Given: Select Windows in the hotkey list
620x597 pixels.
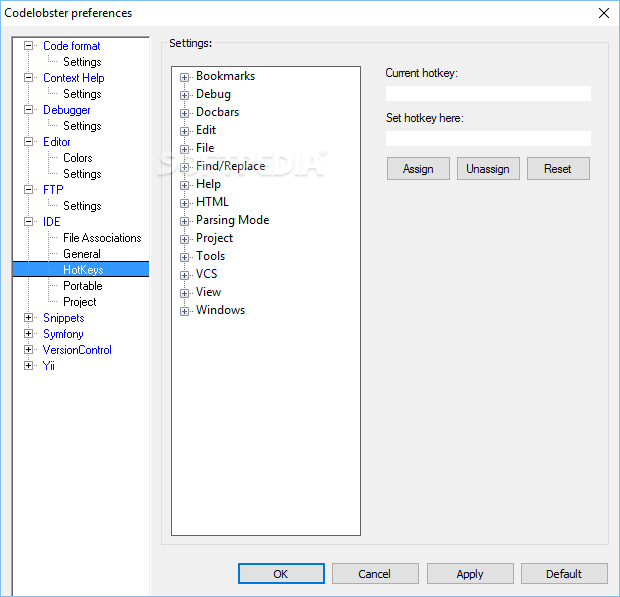Looking at the screenshot, I should pyautogui.click(x=220, y=310).
